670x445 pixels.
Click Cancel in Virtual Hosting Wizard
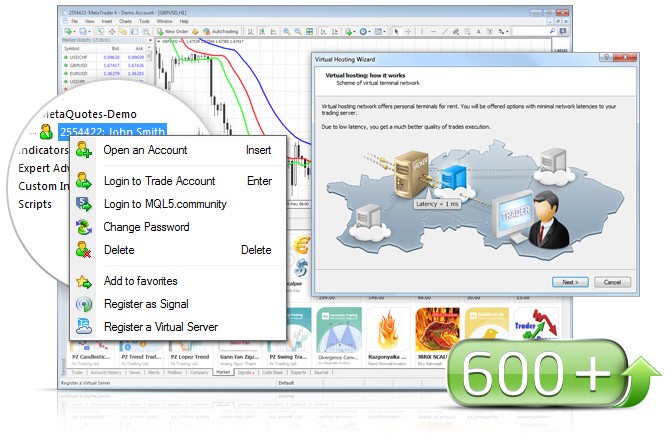tap(612, 282)
